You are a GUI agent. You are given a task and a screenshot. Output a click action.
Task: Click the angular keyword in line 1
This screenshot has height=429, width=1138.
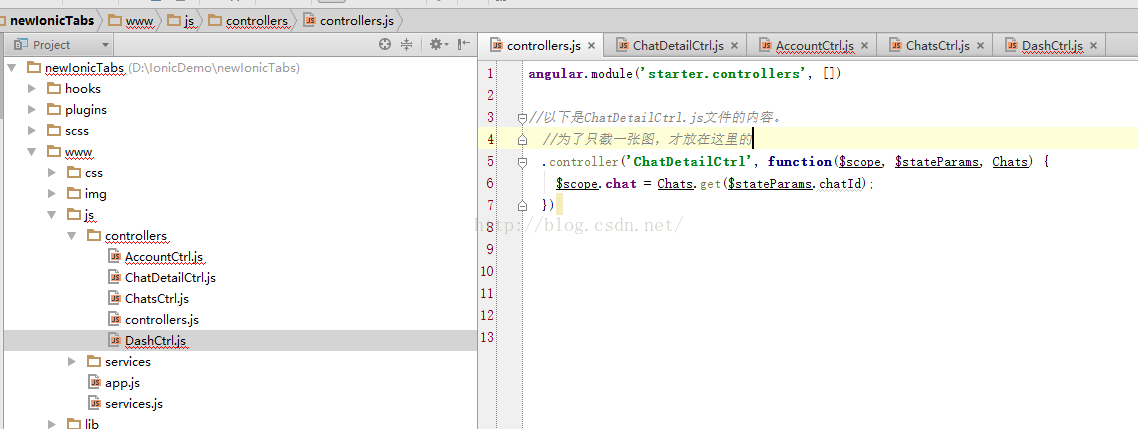click(557, 74)
